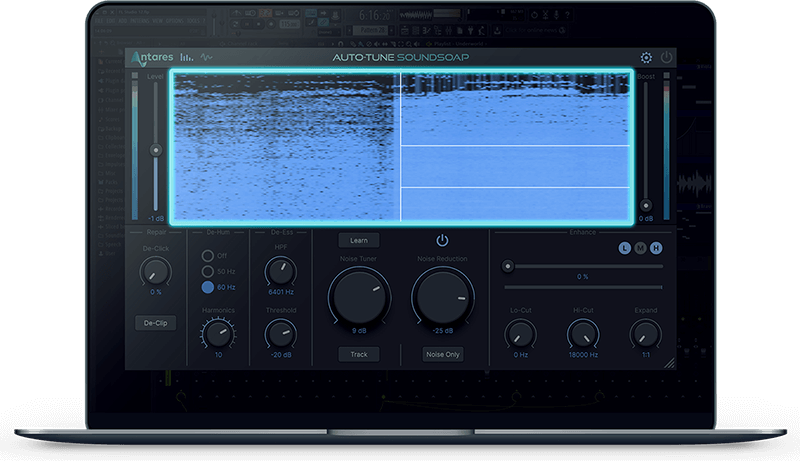Click the Lo-Cut knob

coord(520,335)
